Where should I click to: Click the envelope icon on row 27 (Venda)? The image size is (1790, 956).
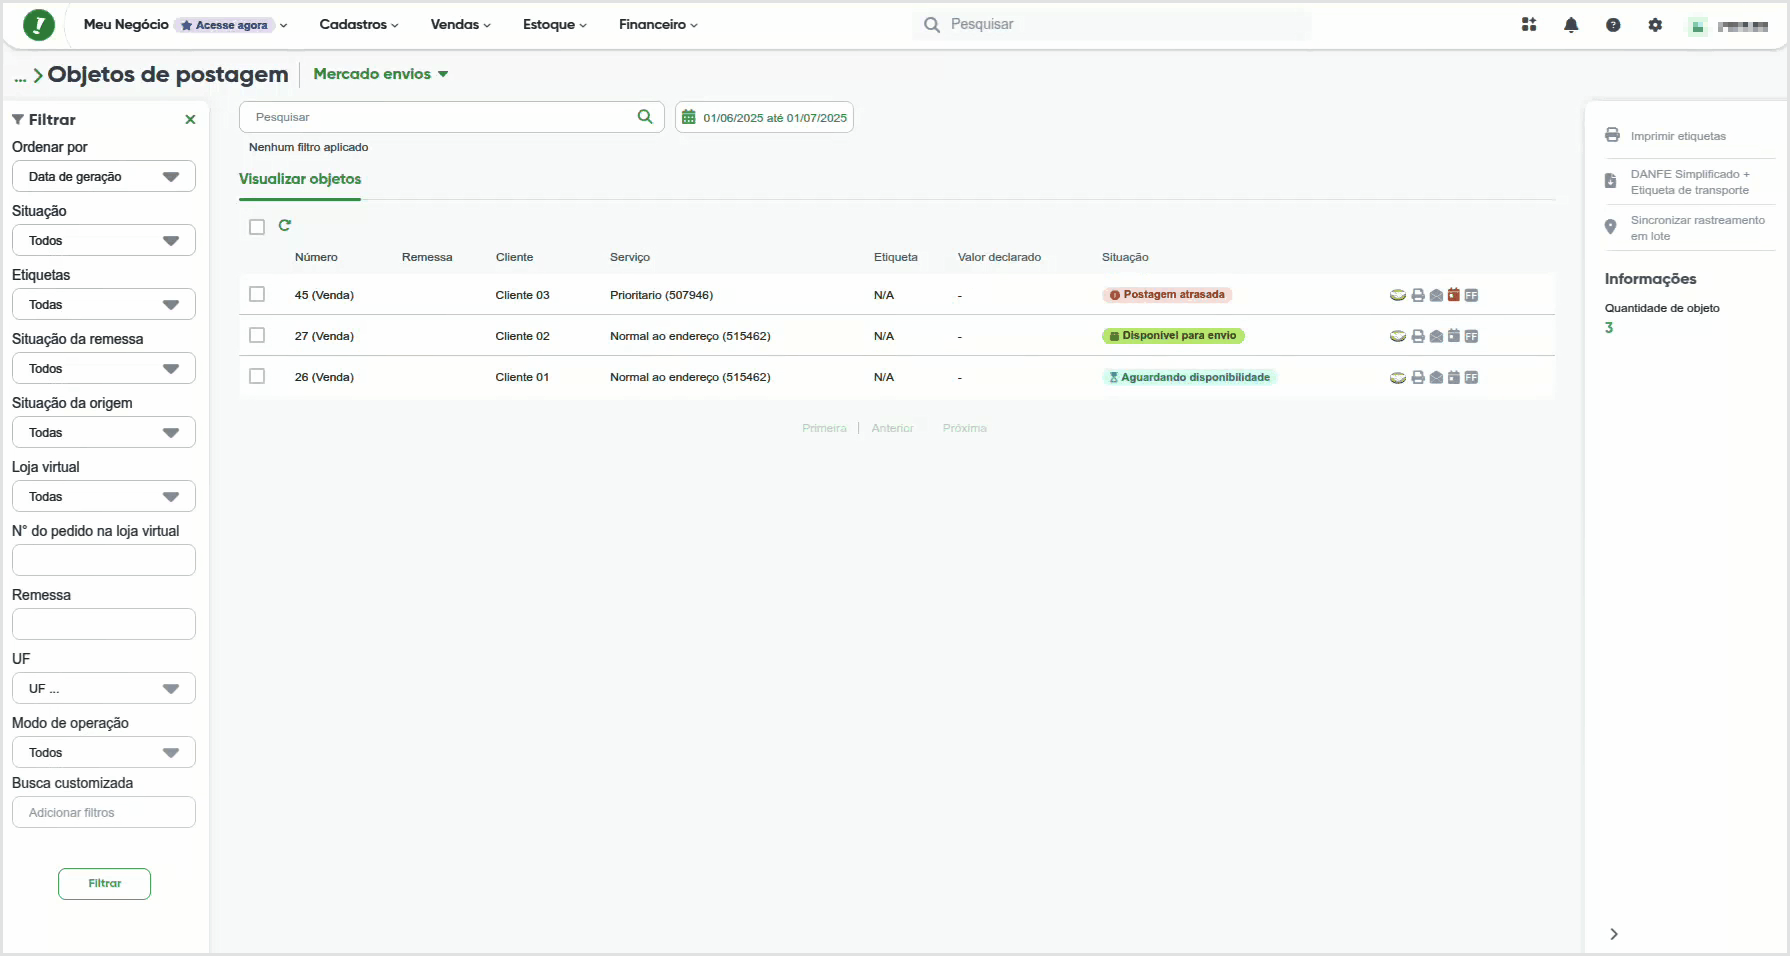pyautogui.click(x=1436, y=336)
